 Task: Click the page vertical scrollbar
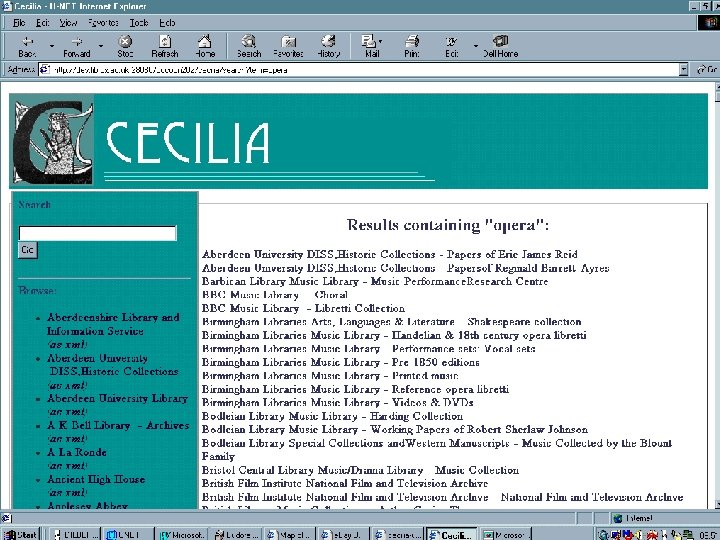(717, 294)
